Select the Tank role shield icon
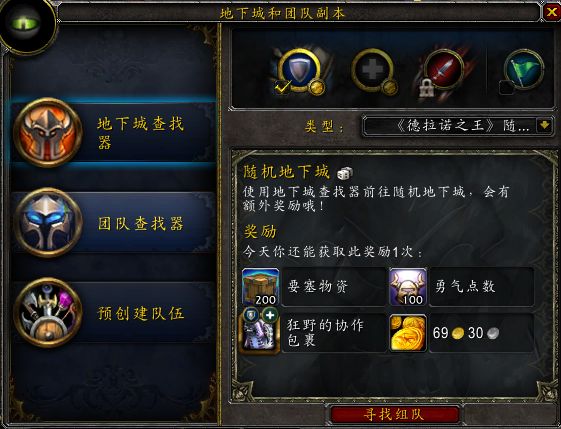Screen dimensions: 561x429 (299, 69)
